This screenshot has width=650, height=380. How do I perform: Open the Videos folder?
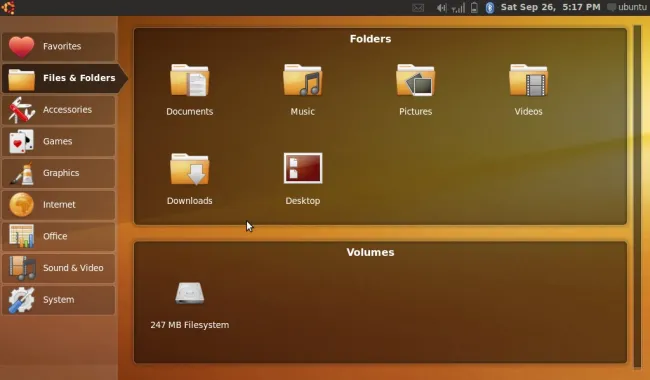pyautogui.click(x=529, y=80)
